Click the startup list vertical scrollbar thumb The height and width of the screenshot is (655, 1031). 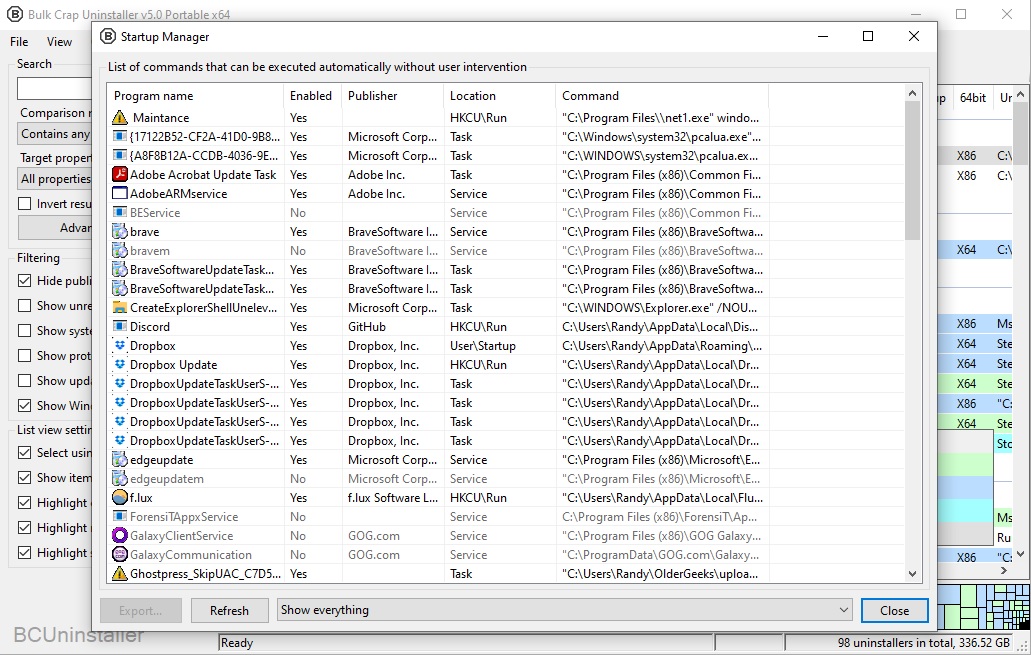[x=912, y=171]
